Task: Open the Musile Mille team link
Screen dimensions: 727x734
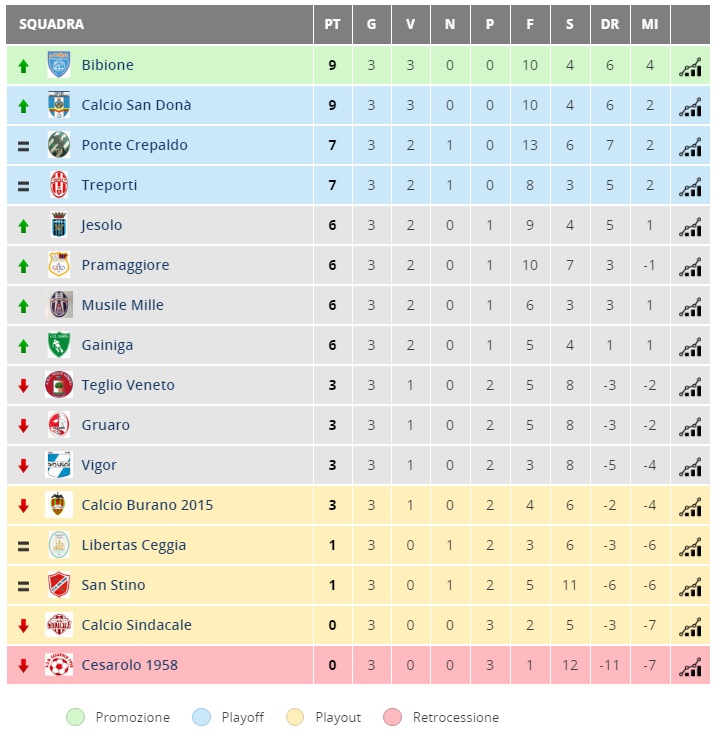Action: [123, 305]
